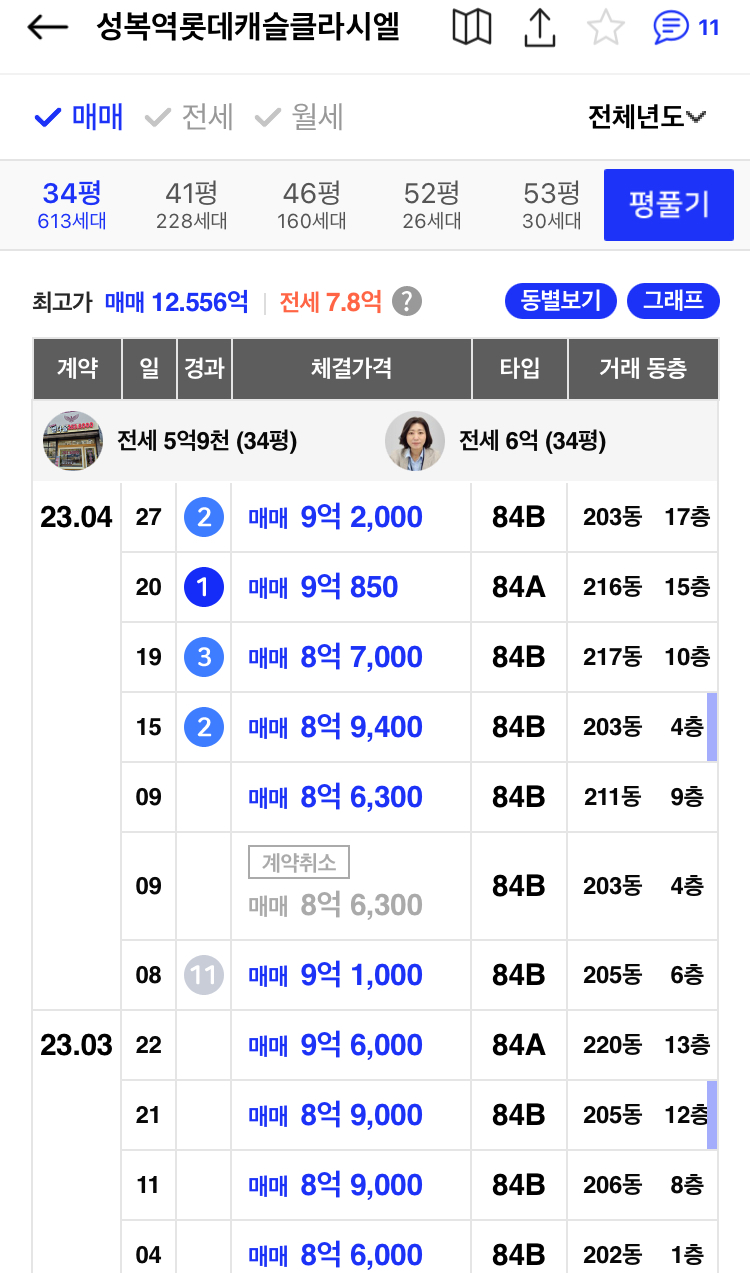
Task: Open the map view icon
Action: pos(471,28)
